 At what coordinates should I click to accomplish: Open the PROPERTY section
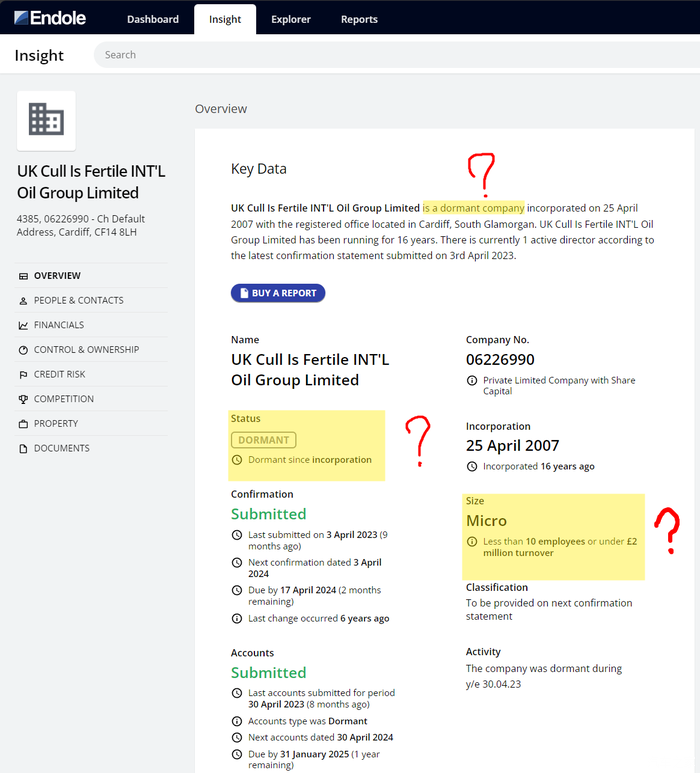[56, 423]
